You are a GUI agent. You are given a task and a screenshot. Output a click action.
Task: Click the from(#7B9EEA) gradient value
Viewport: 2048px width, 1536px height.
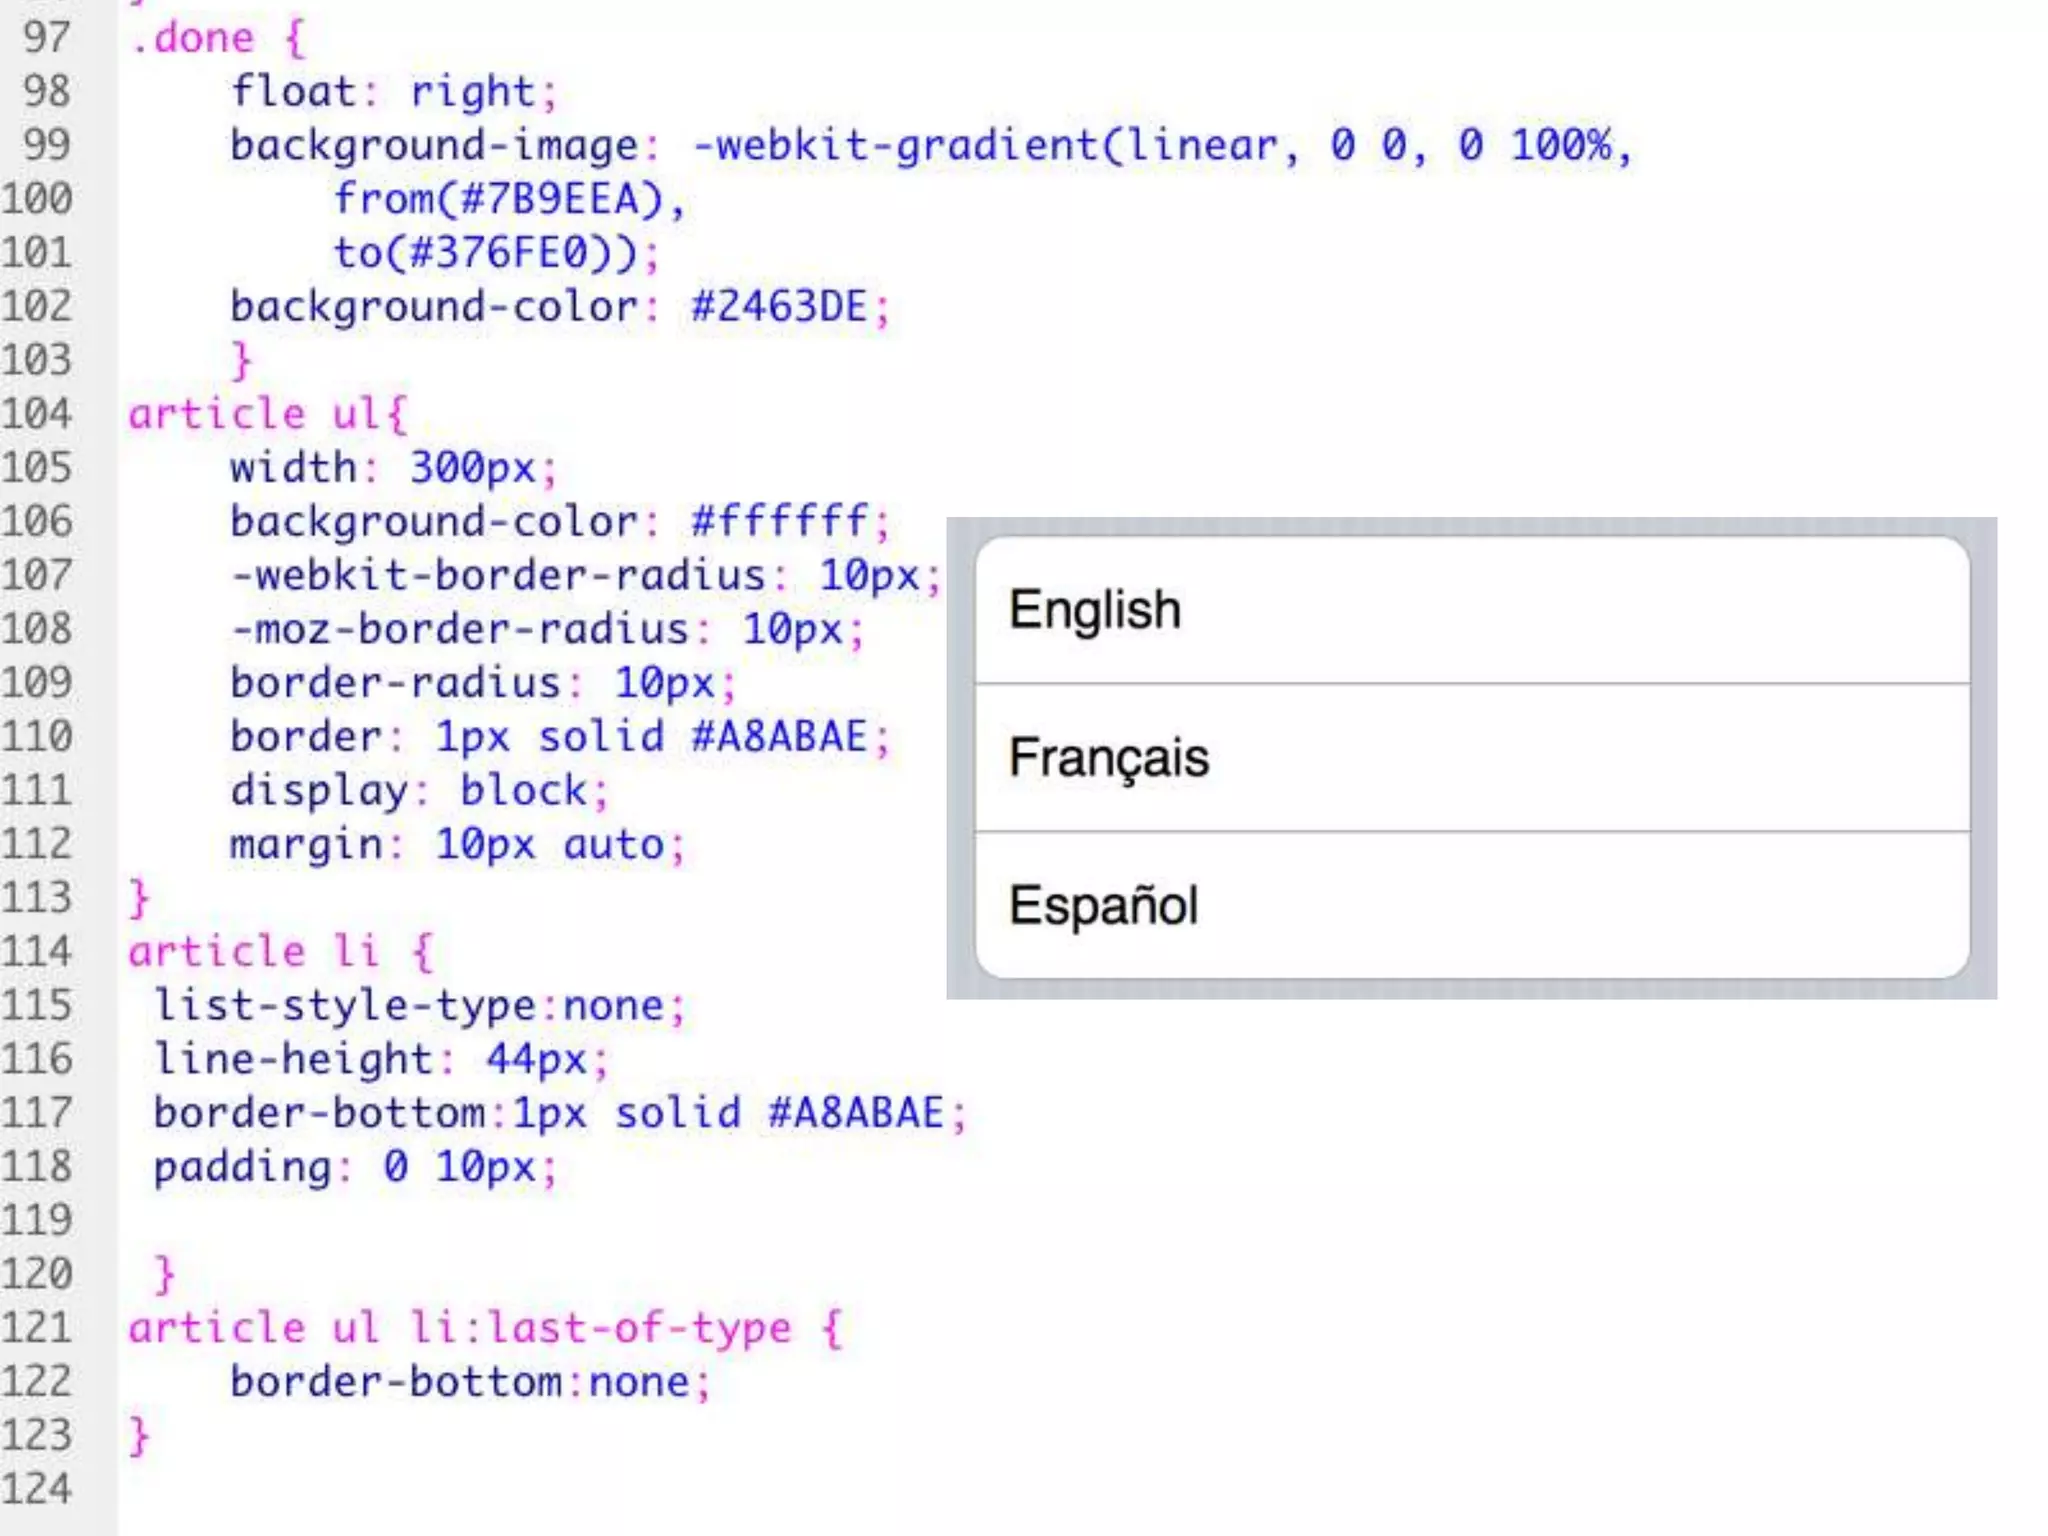500,199
